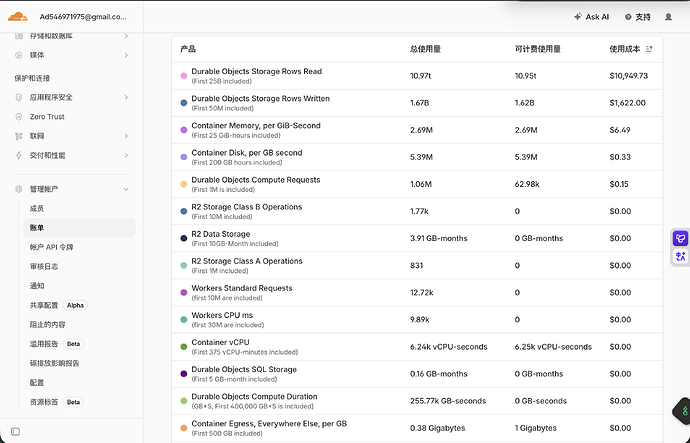This screenshot has width=690, height=443.
Task: Click color dot for Durable Objects Compute Duration
Action: tap(184, 401)
